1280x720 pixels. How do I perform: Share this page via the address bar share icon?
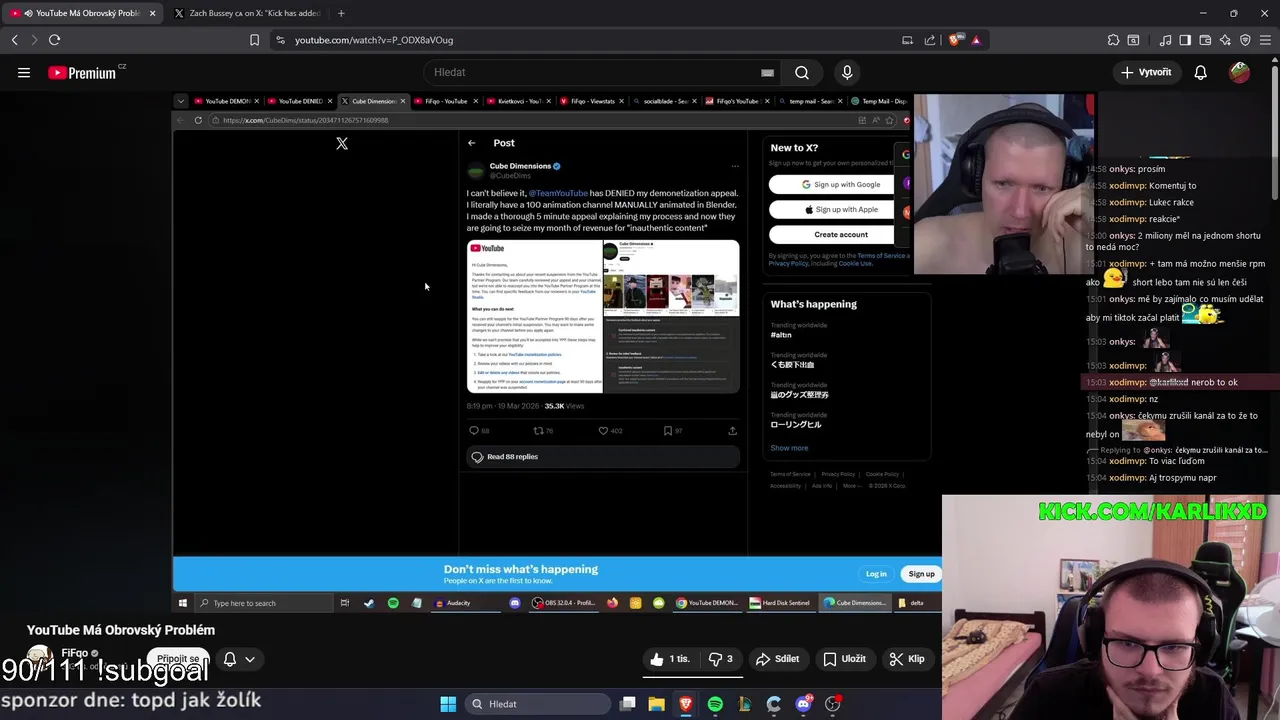coord(930,40)
